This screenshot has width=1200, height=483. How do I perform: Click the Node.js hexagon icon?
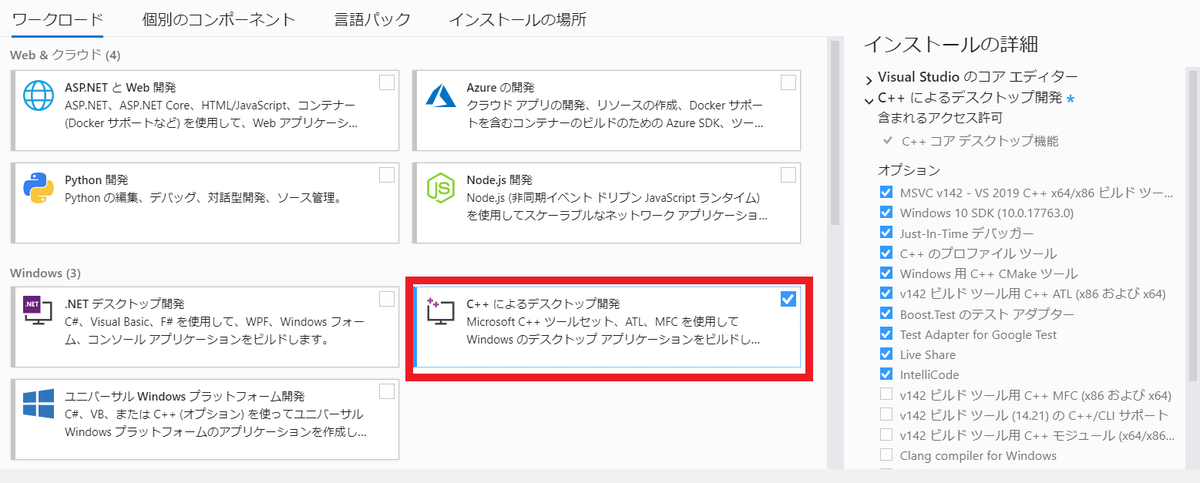click(441, 187)
